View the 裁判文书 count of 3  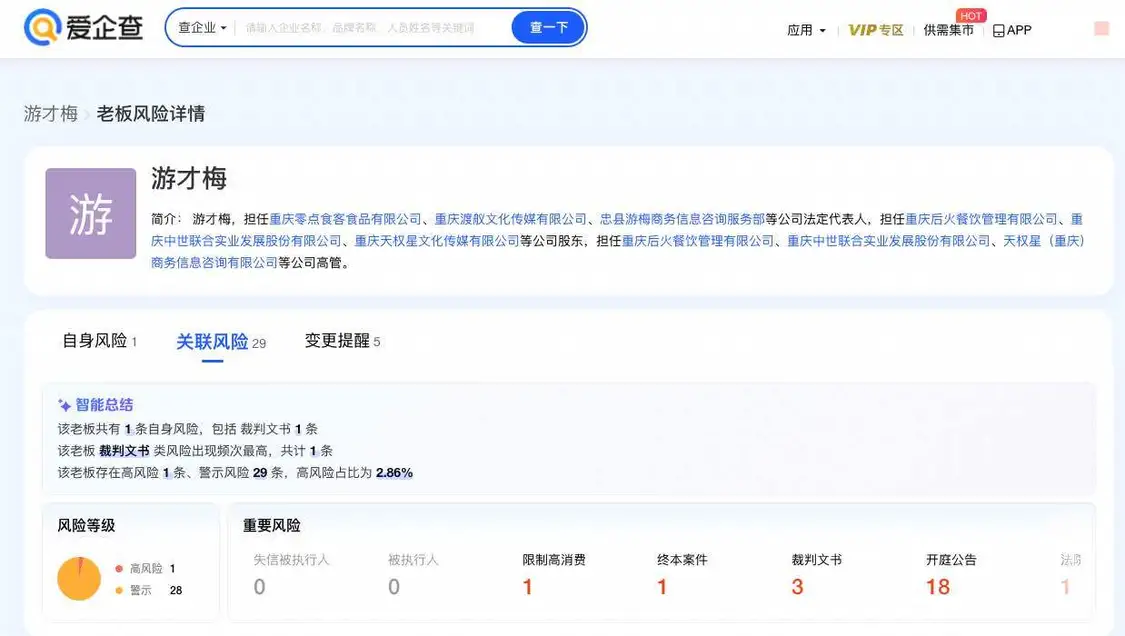[797, 587]
